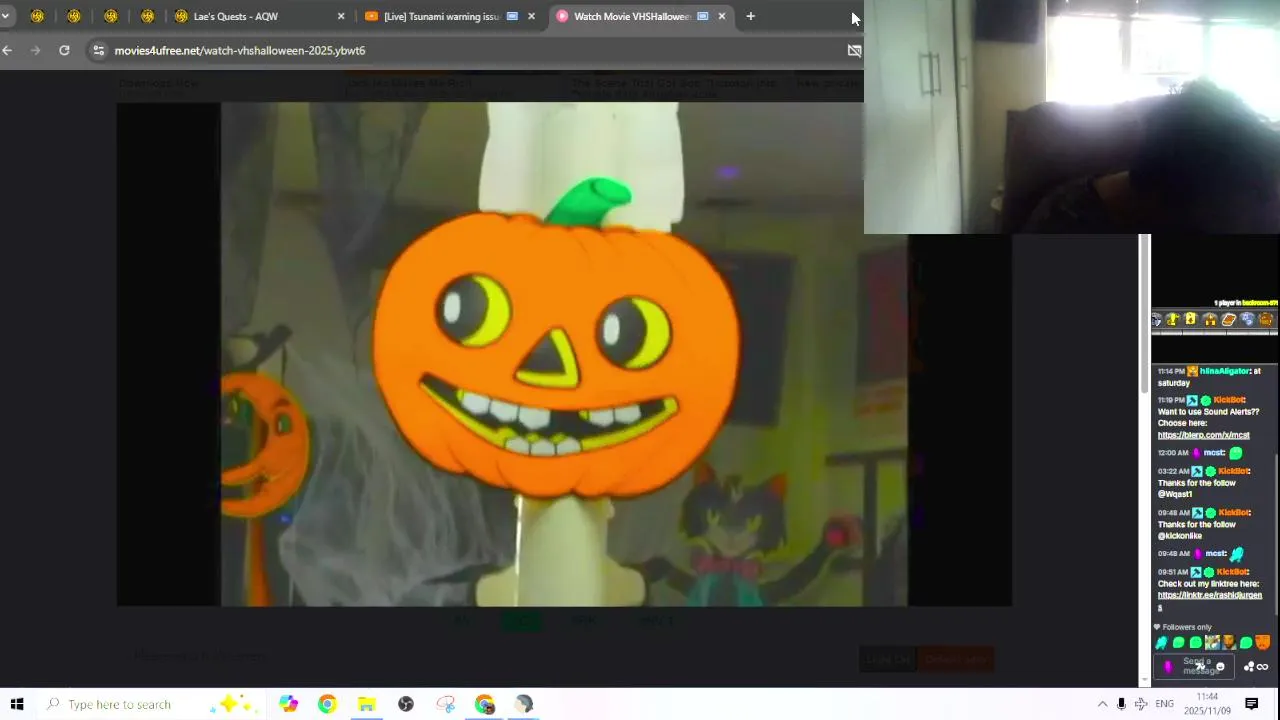Go forward in browser history
The width and height of the screenshot is (1280, 720).
(35, 50)
